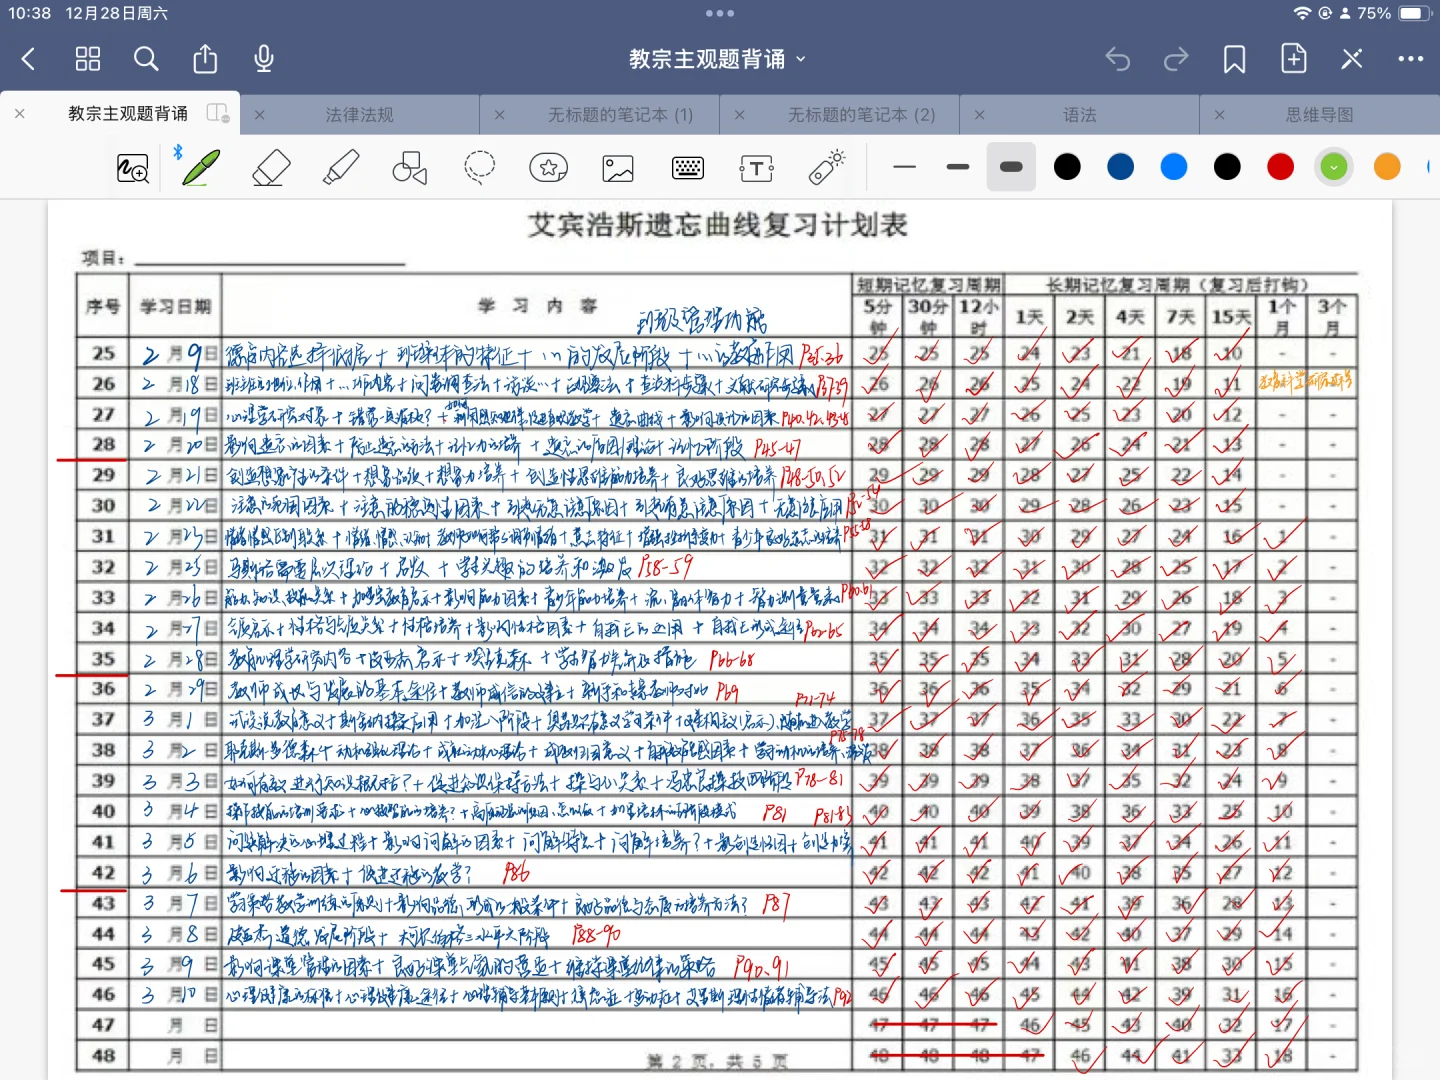Image resolution: width=1440 pixels, height=1080 pixels.
Task: Activate the Lasso selection tool
Action: coord(480,167)
